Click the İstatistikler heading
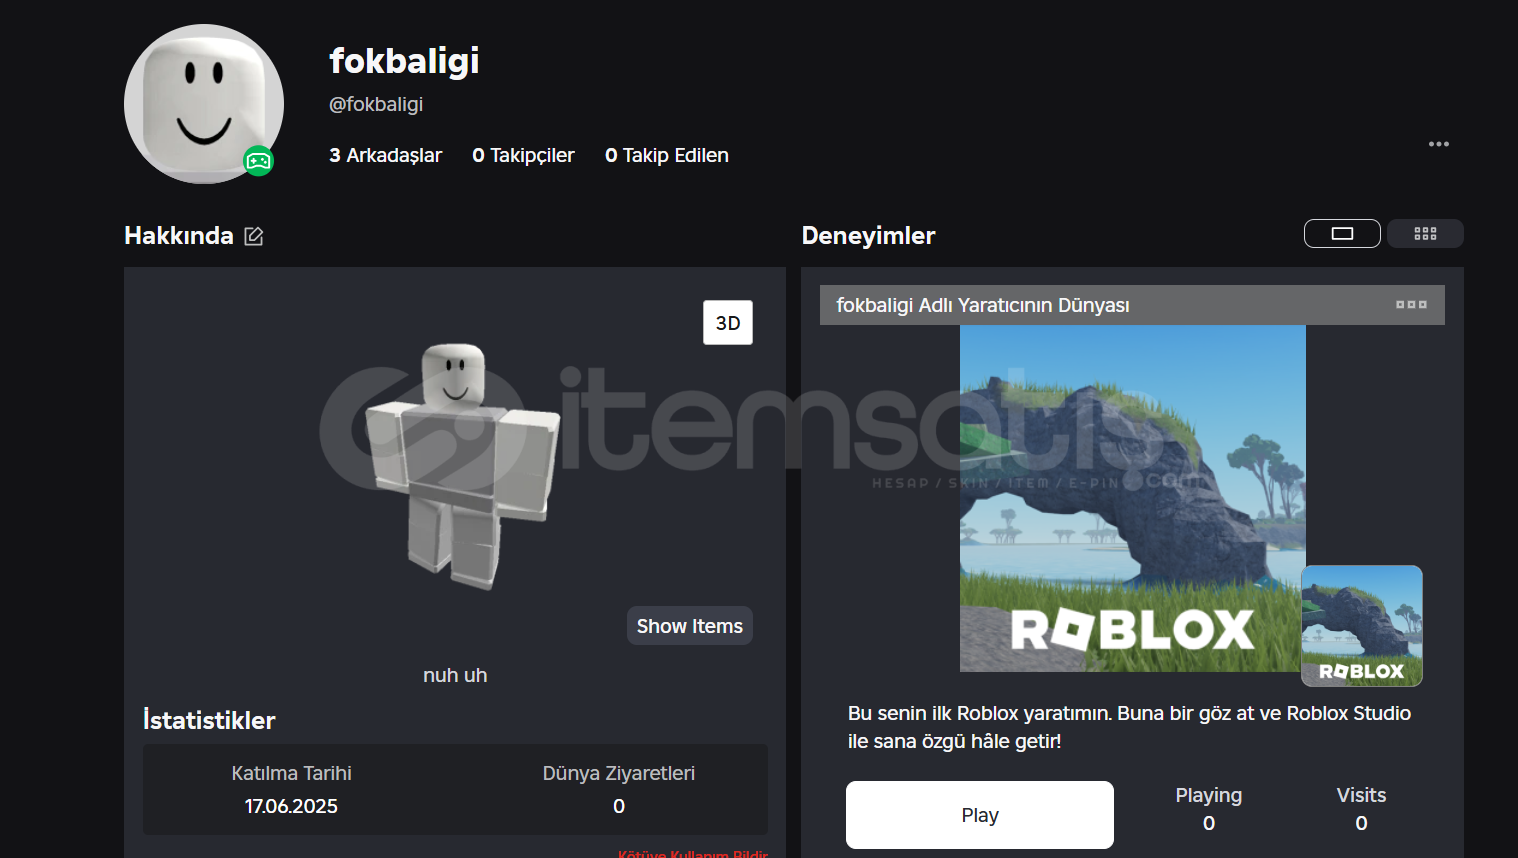The height and width of the screenshot is (858, 1518). 209,720
